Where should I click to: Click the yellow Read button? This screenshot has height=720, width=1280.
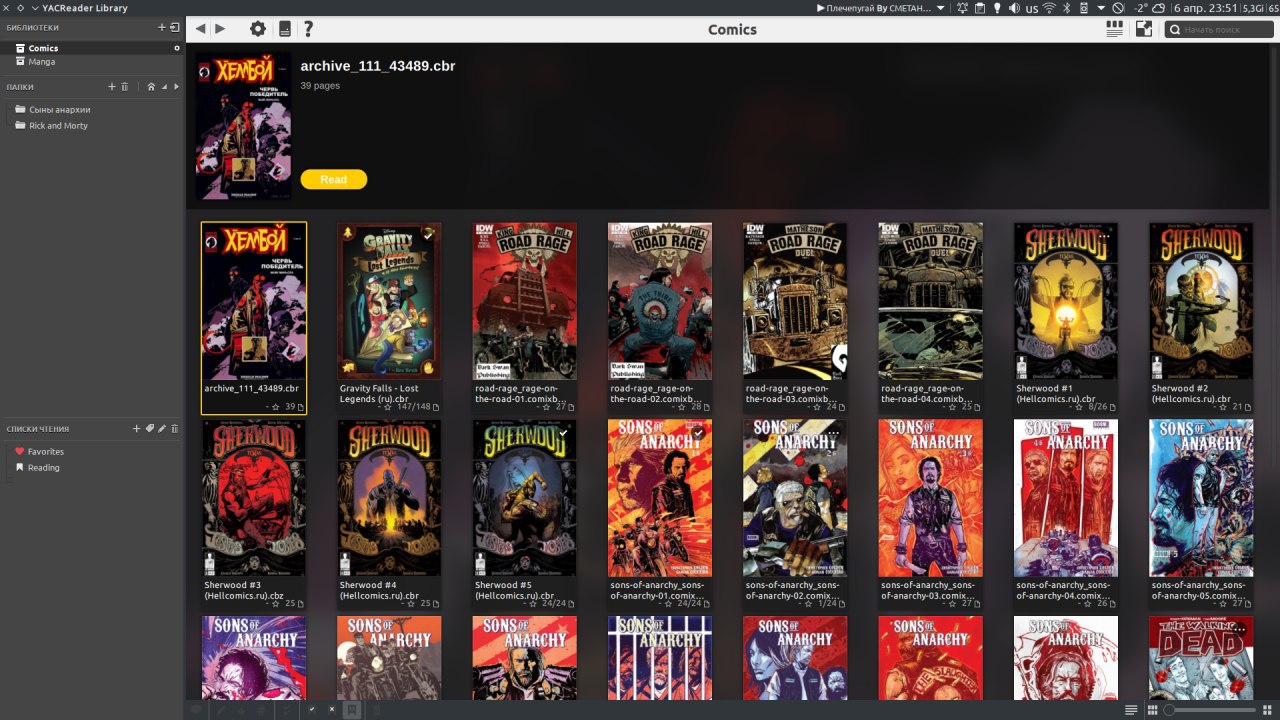tap(334, 180)
